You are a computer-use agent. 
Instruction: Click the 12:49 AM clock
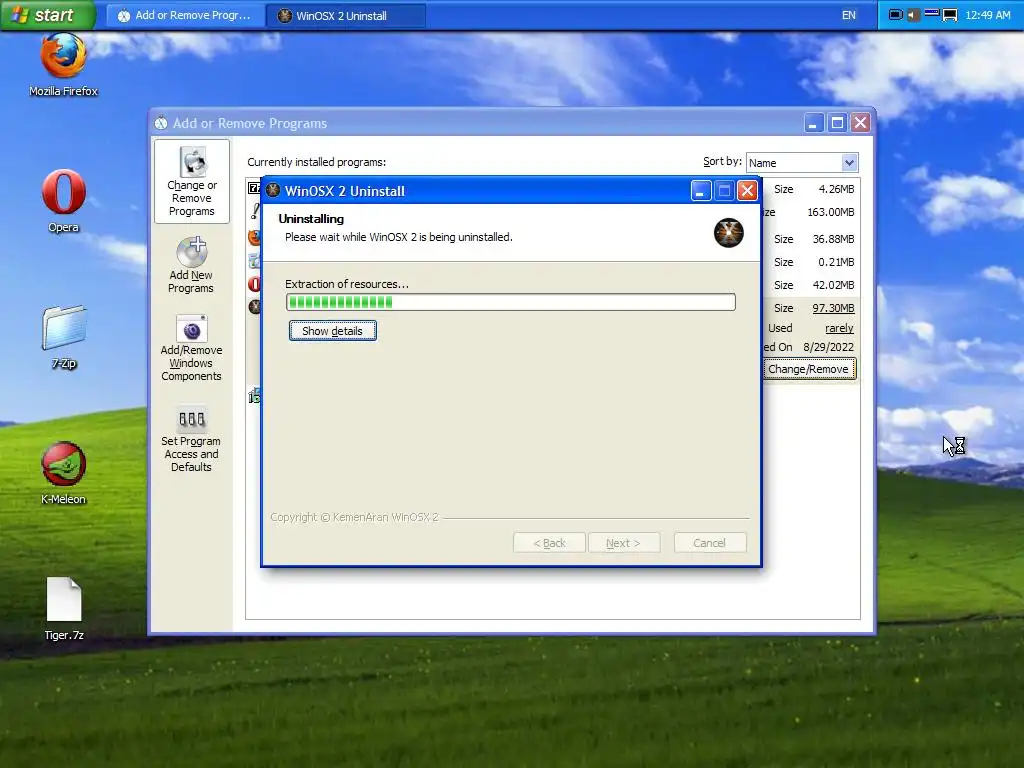987,15
